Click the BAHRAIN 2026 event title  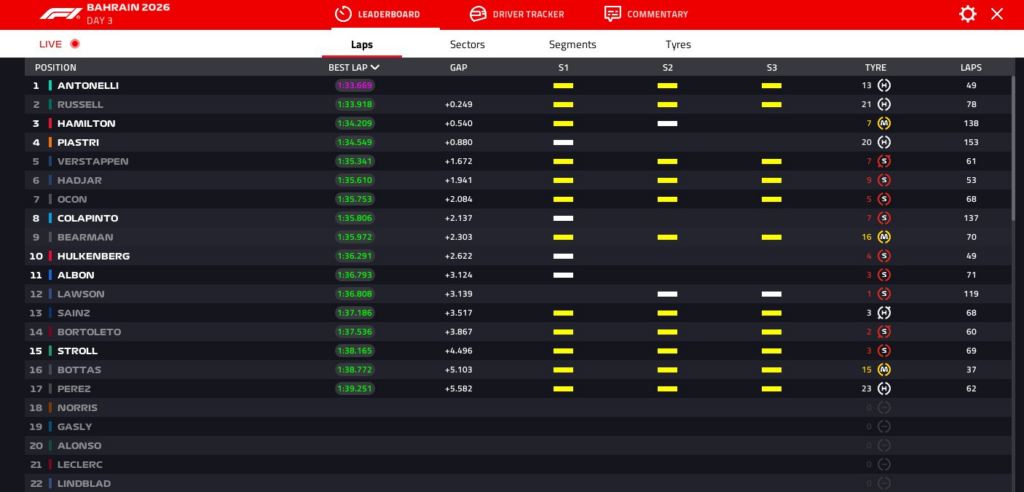(128, 8)
